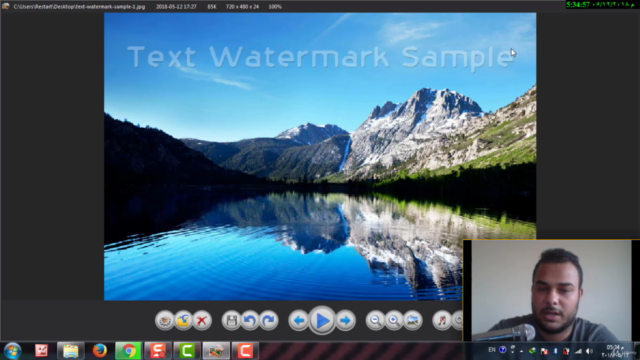Click the music note icon in toolbar
The image size is (640, 360).
pos(442,320)
